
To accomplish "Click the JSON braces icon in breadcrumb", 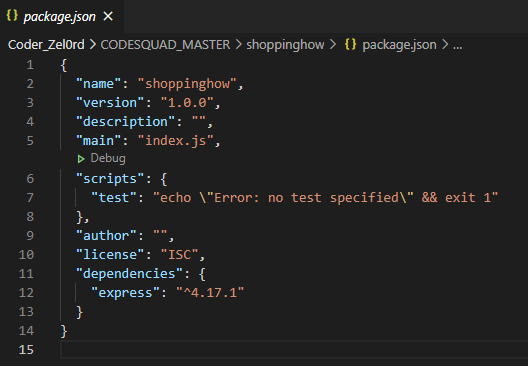I will [x=351, y=44].
